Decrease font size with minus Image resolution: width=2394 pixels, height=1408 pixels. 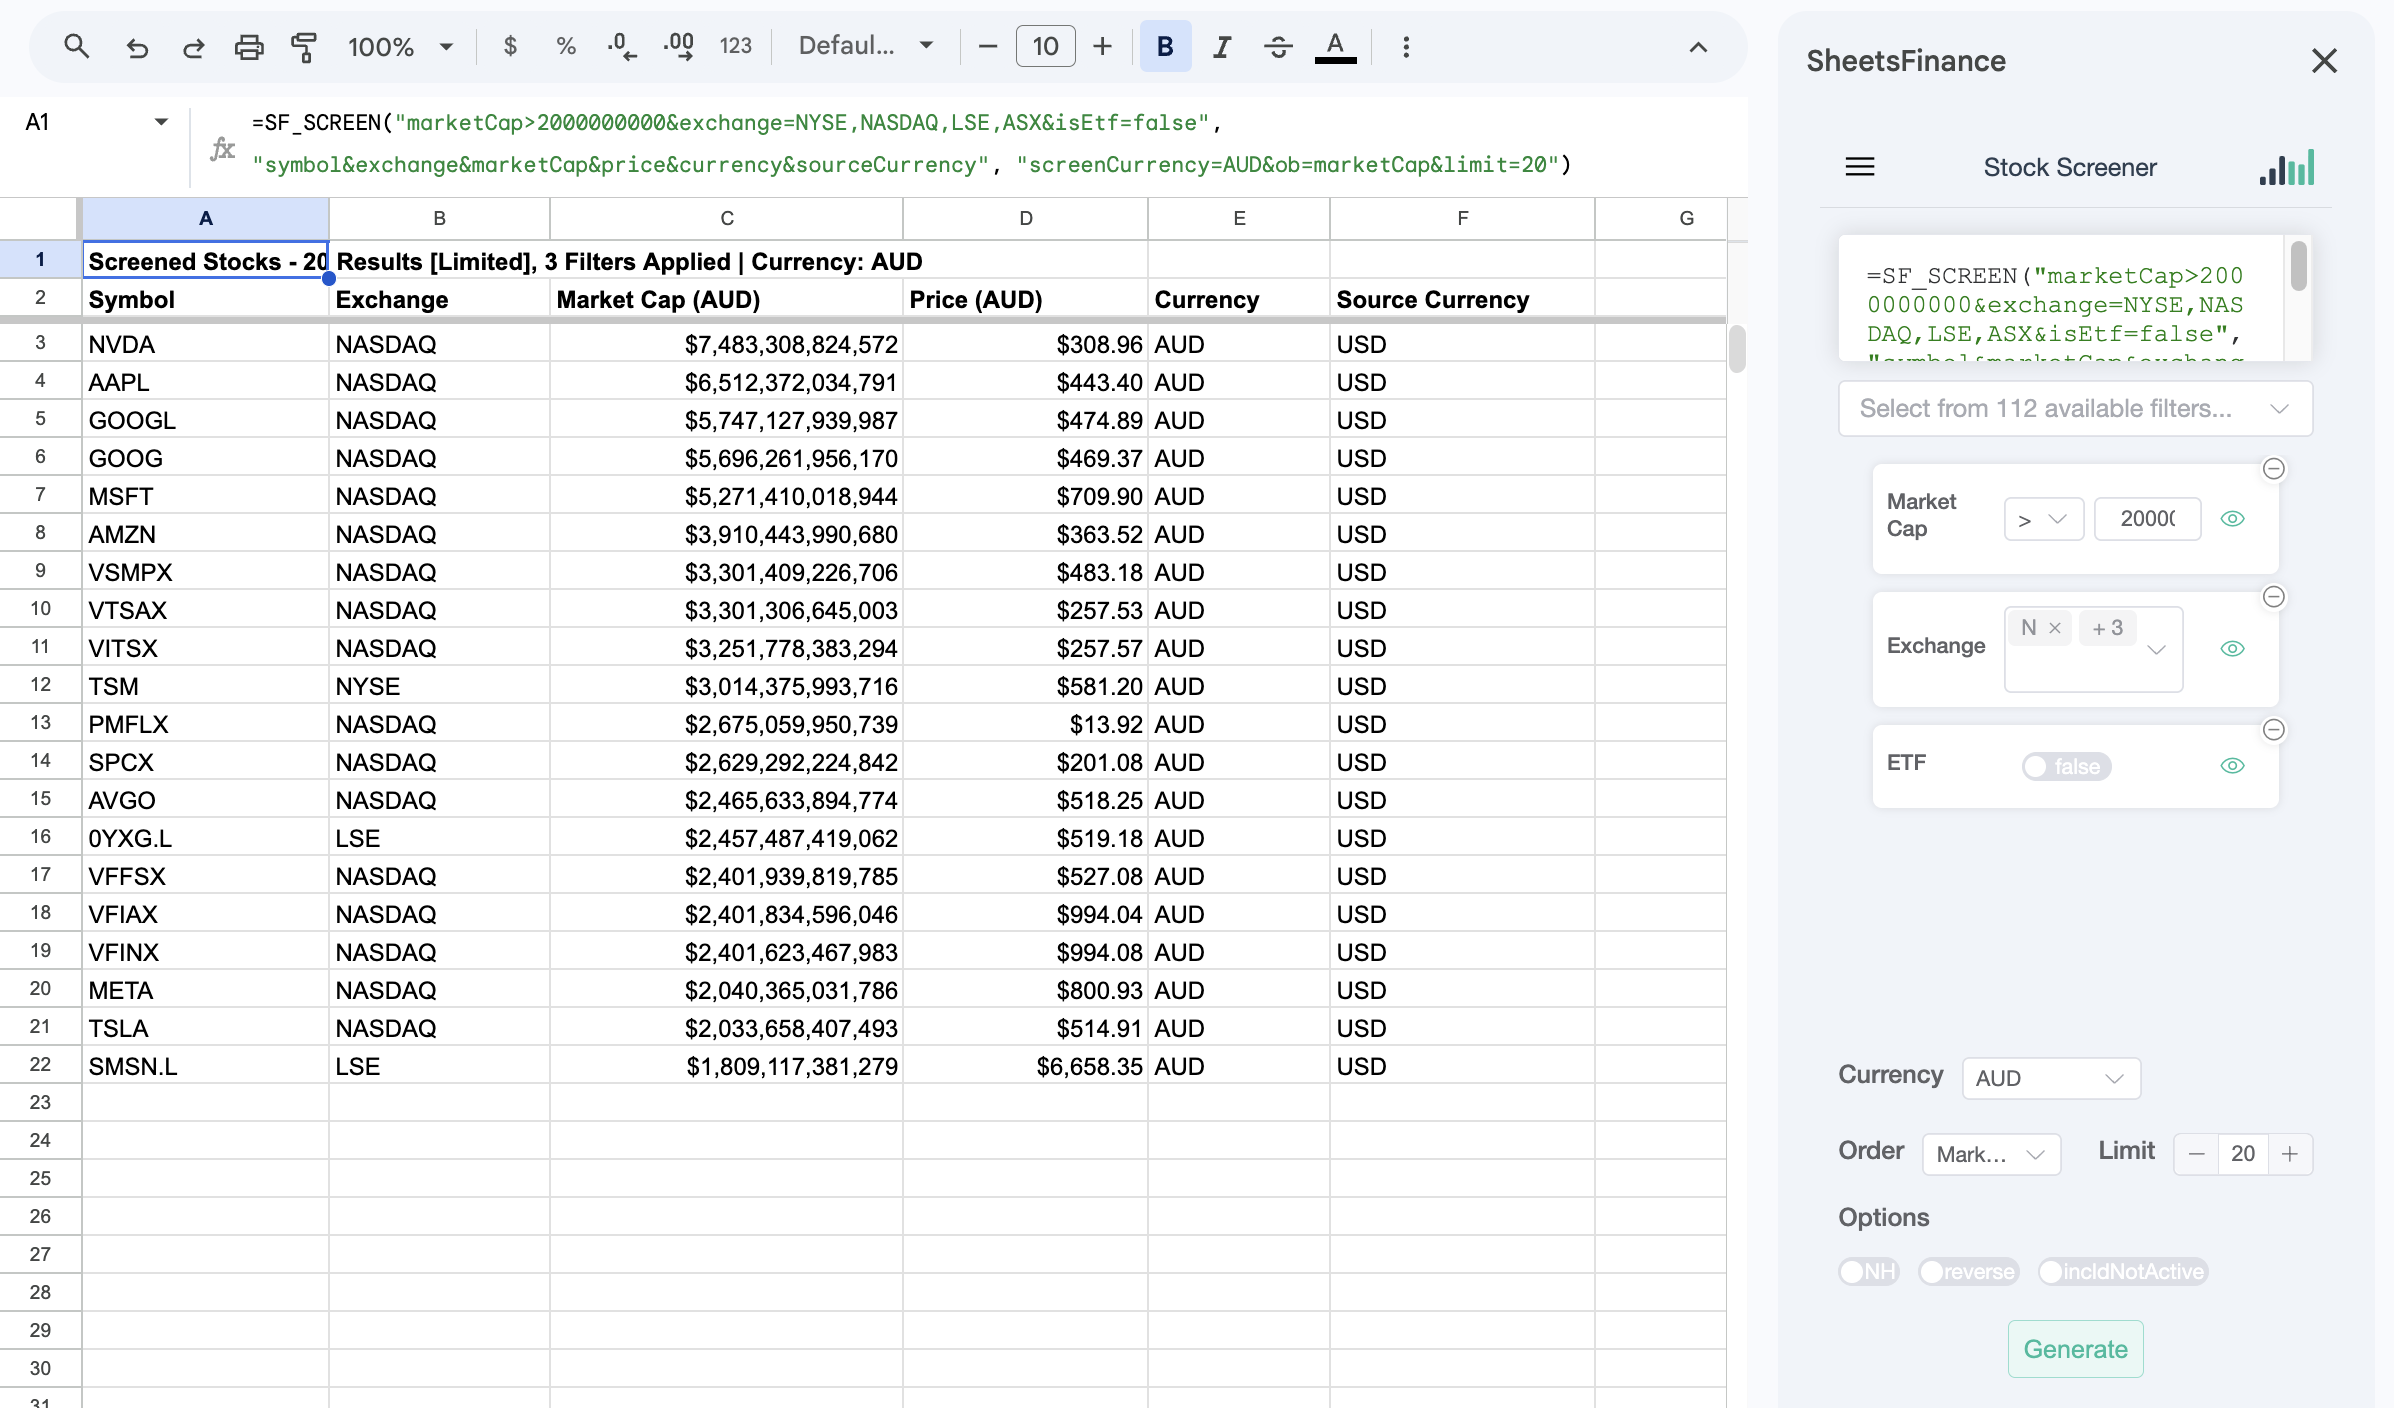pos(988,46)
